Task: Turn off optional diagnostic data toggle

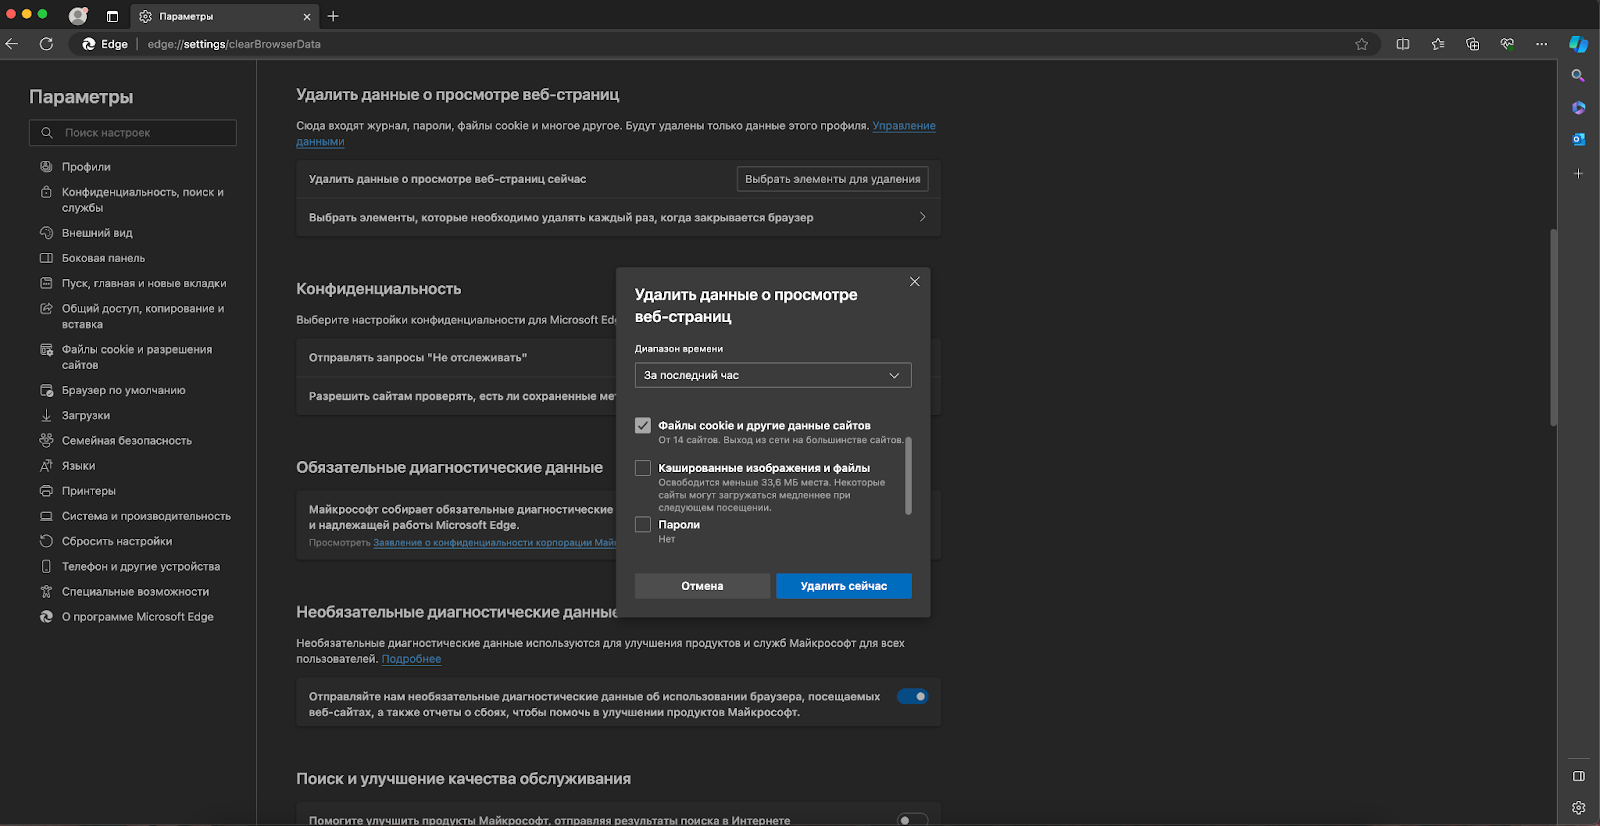Action: point(912,697)
